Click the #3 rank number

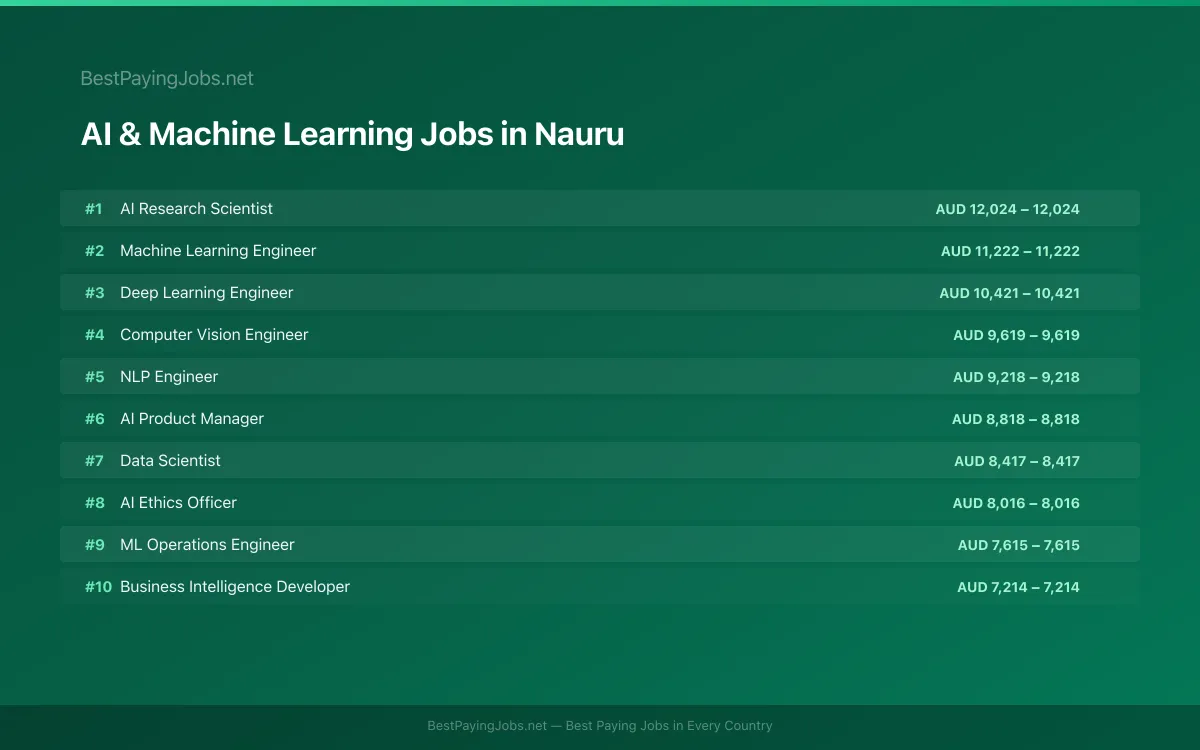pyautogui.click(x=94, y=293)
